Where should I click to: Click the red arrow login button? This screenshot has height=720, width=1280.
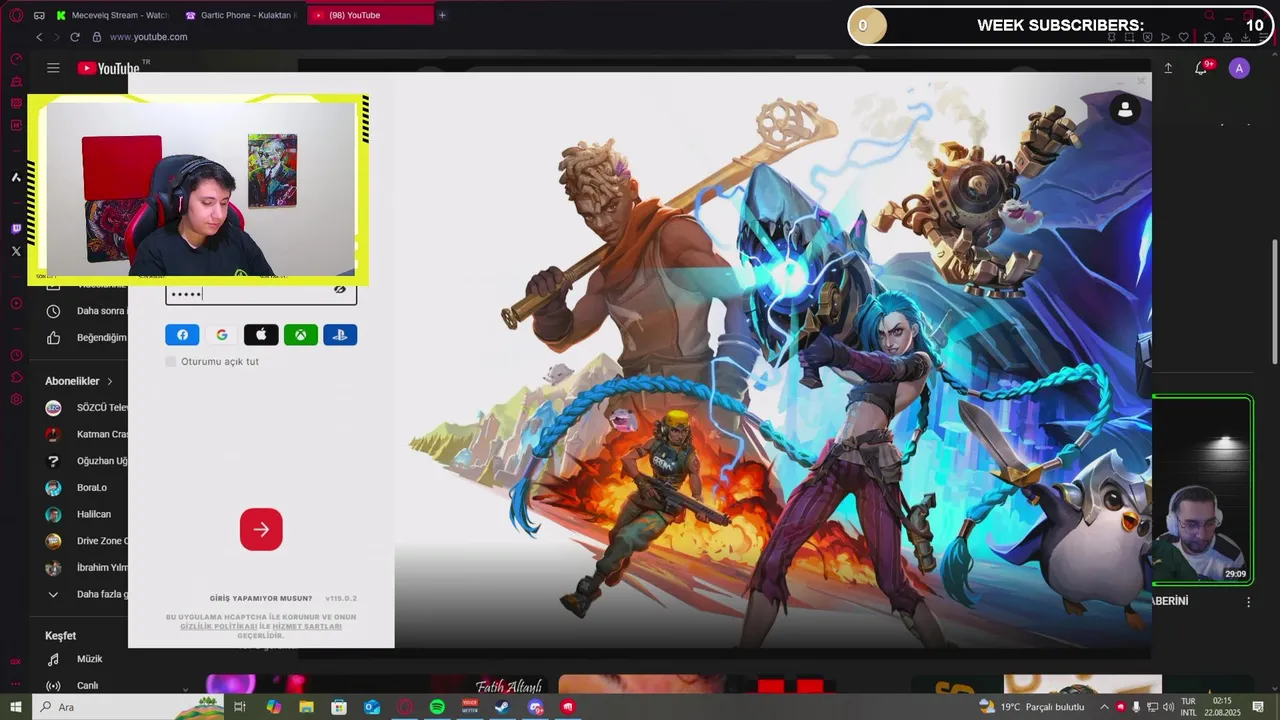pyautogui.click(x=261, y=529)
